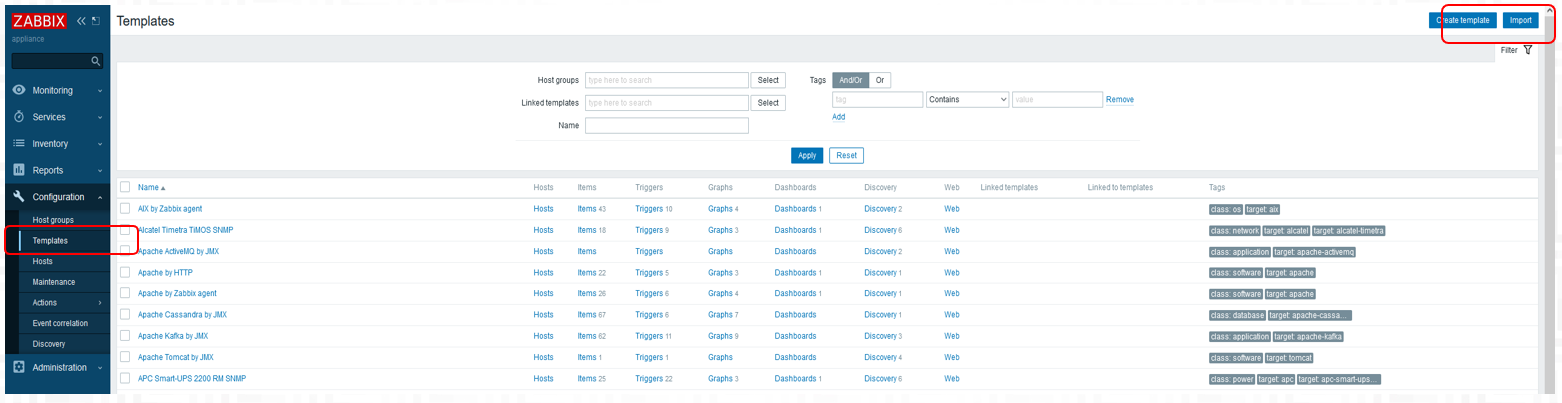This screenshot has width=1562, height=403.
Task: Open Triggers 22 for APC Smart-UPS
Action: (x=654, y=379)
